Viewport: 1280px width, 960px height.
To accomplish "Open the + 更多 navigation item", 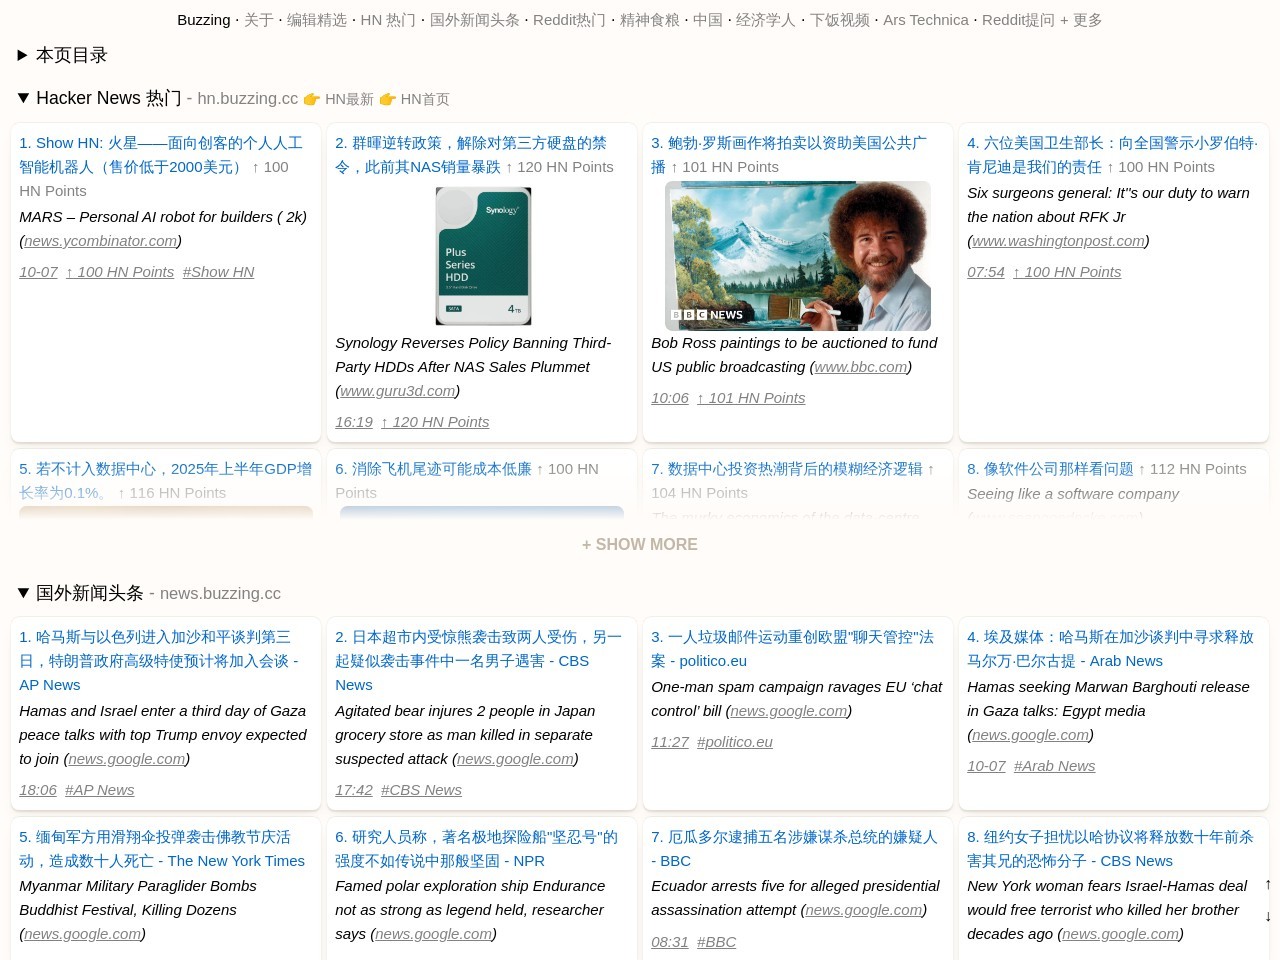I will pyautogui.click(x=1081, y=20).
